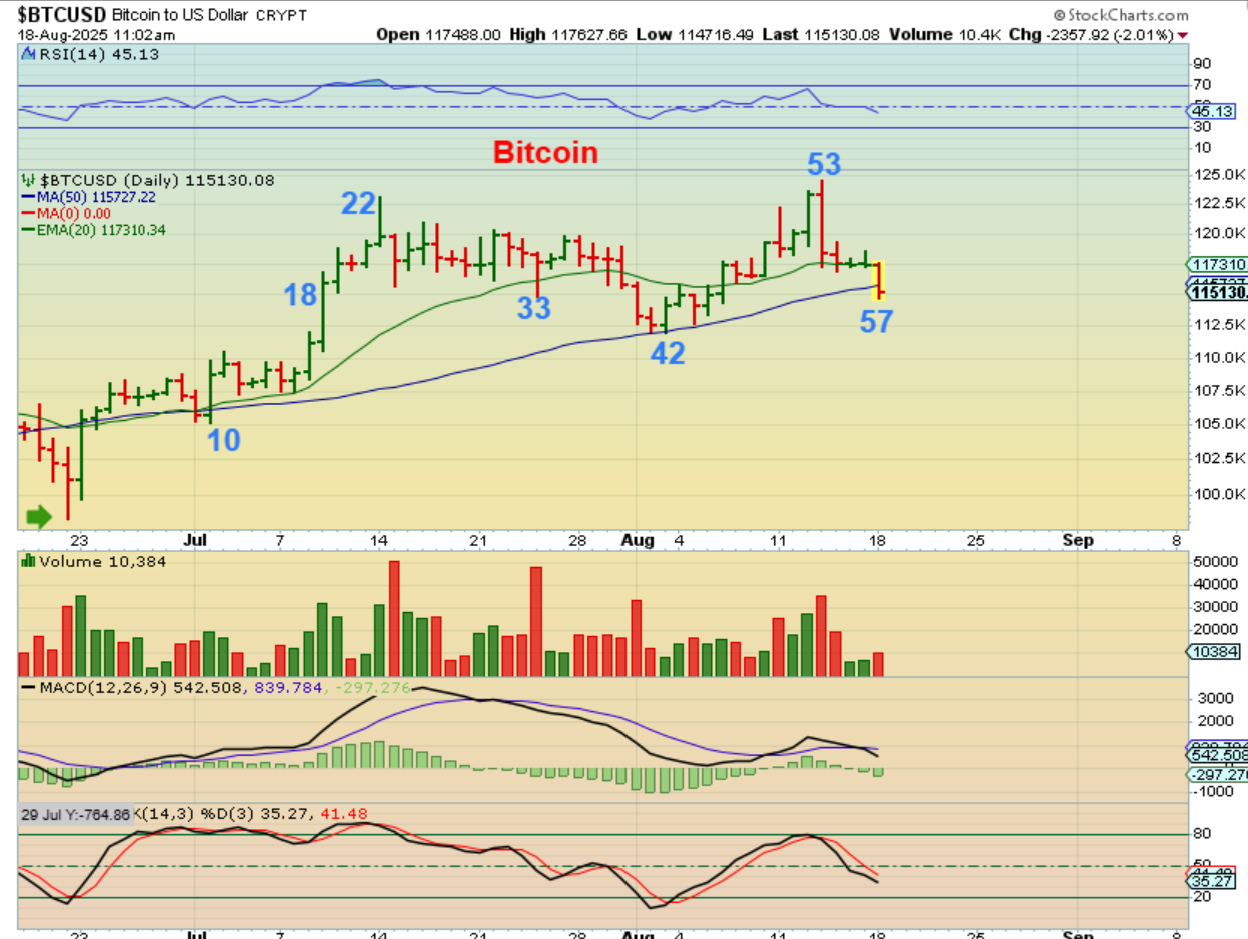Click the '25' date label below the price chart

click(975, 540)
